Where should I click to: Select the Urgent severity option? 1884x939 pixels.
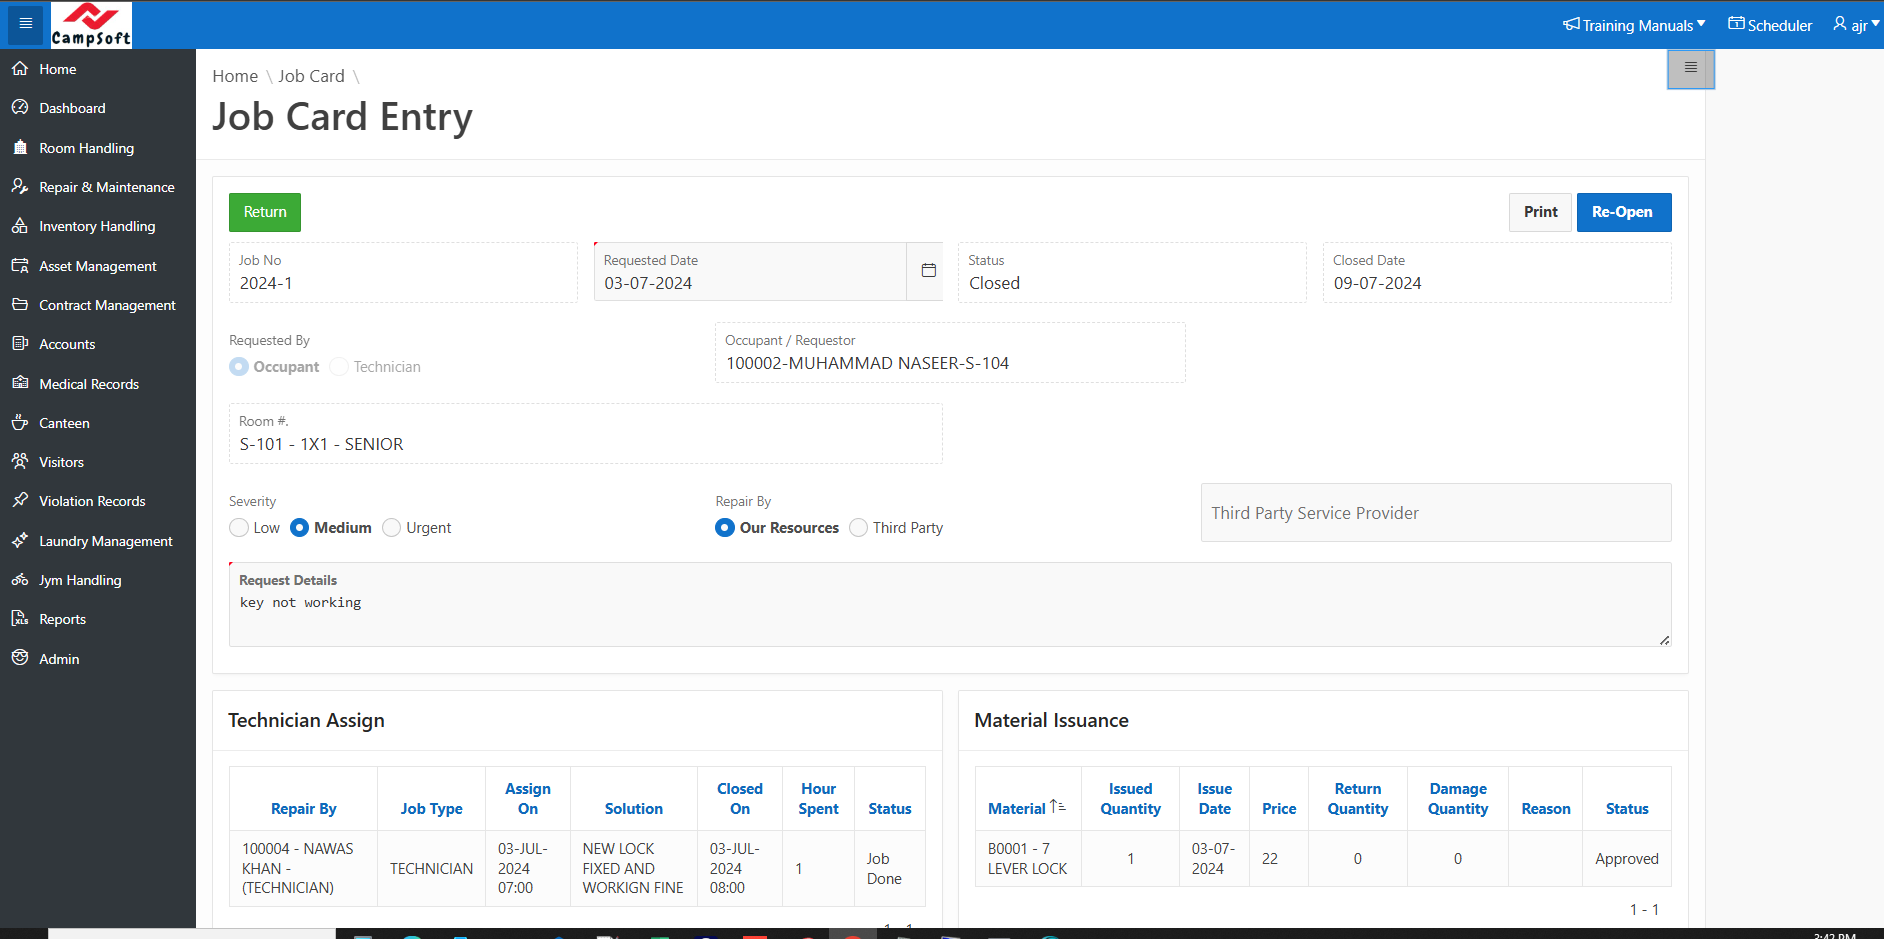tap(392, 528)
